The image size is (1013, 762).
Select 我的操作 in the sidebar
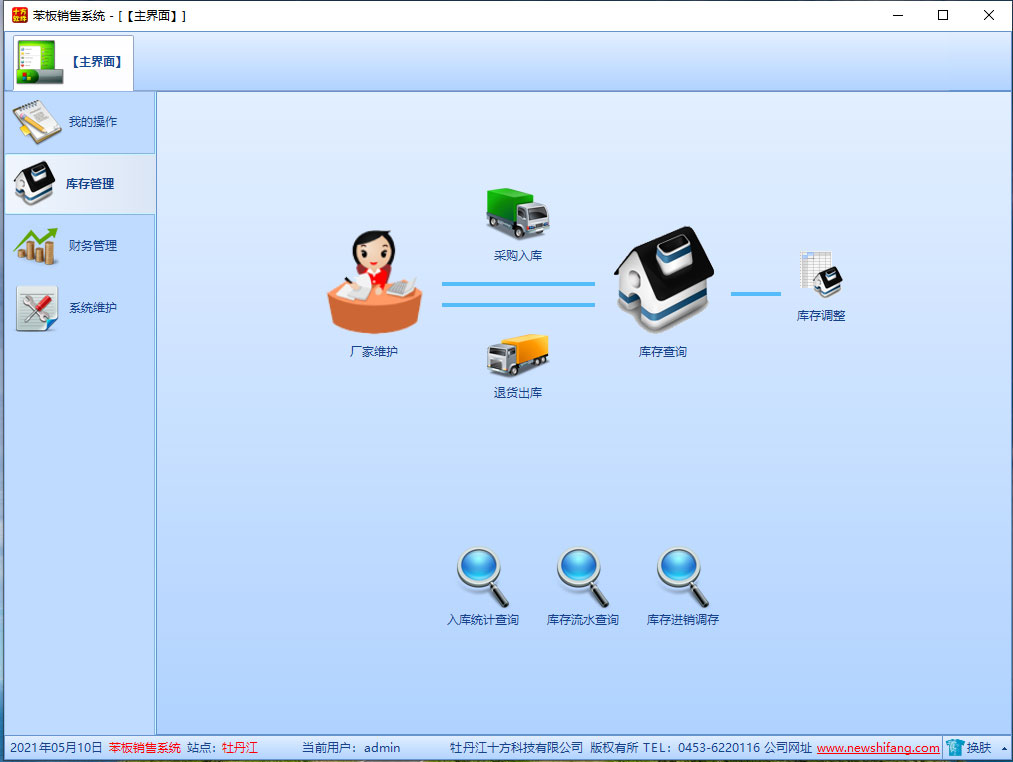coord(80,122)
